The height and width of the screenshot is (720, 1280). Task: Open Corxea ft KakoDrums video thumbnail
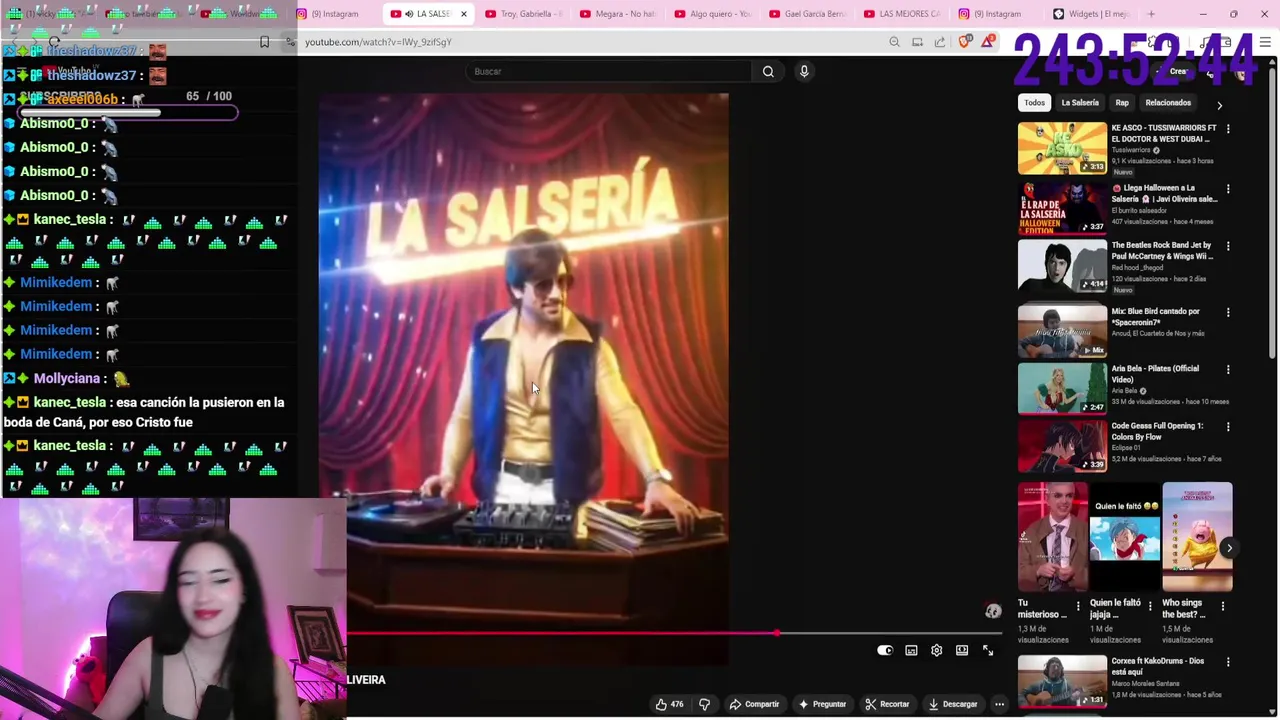(1062, 681)
